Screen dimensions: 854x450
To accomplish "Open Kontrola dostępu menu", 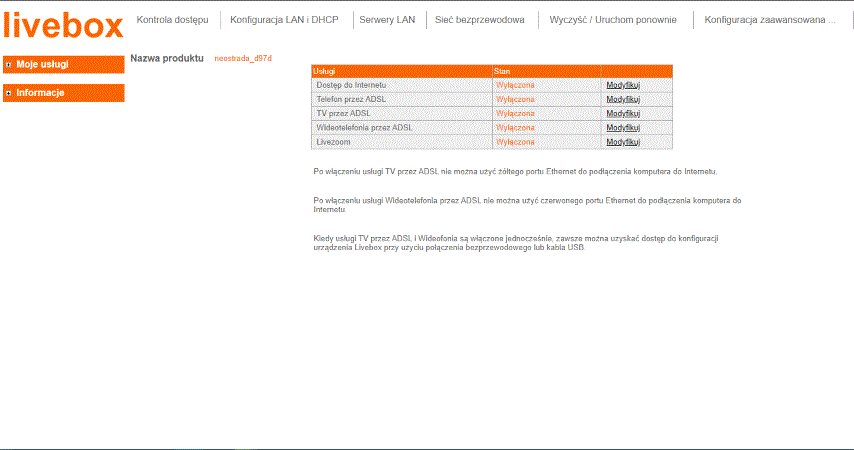I will [172, 20].
